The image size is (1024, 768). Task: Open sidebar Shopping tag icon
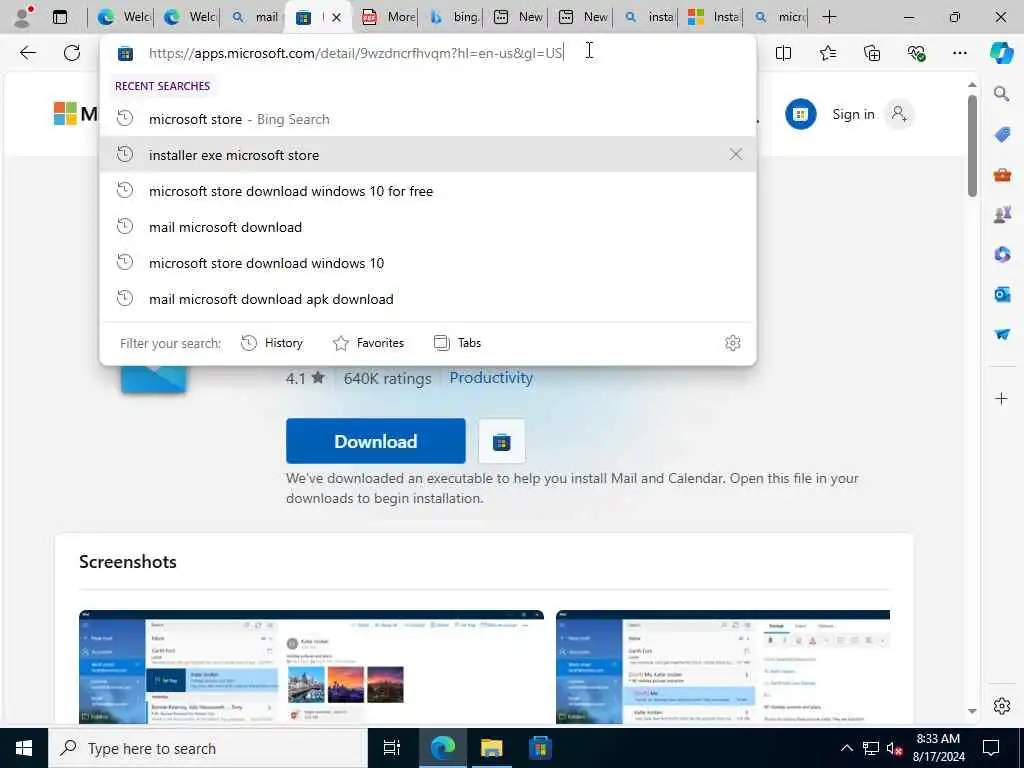pos(1002,135)
